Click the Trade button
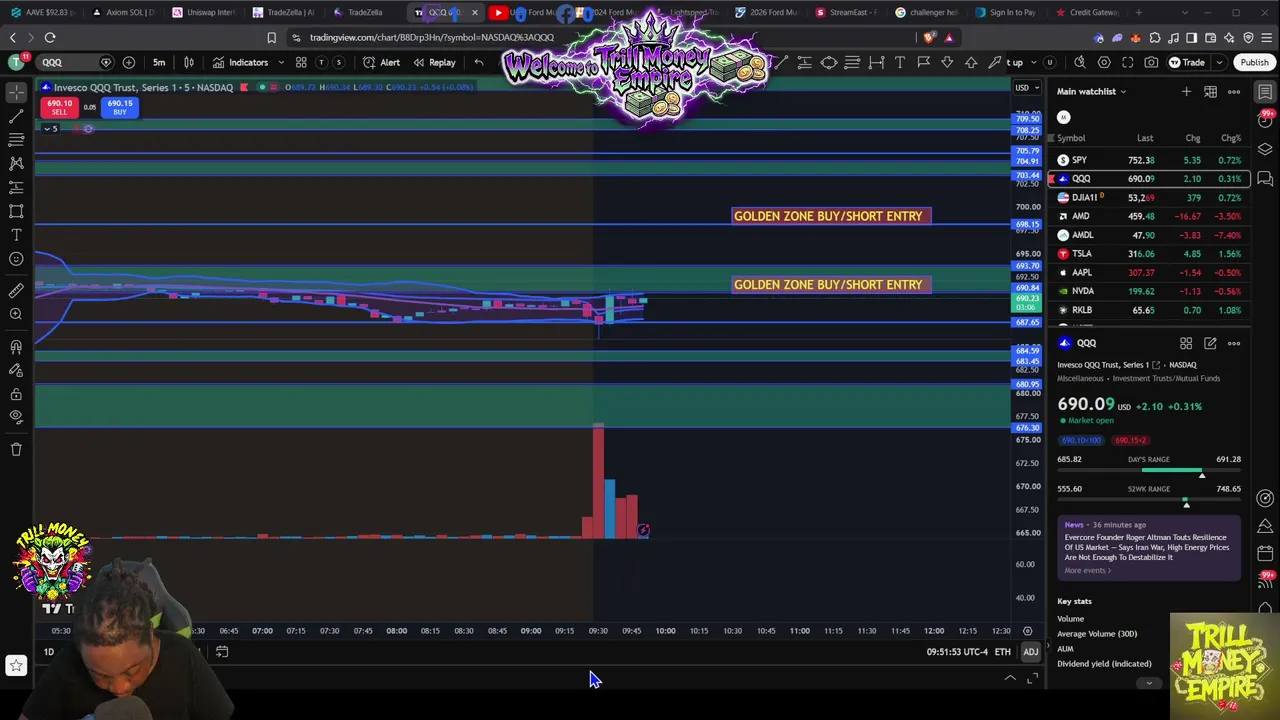The width and height of the screenshot is (1280, 720). click(1187, 62)
